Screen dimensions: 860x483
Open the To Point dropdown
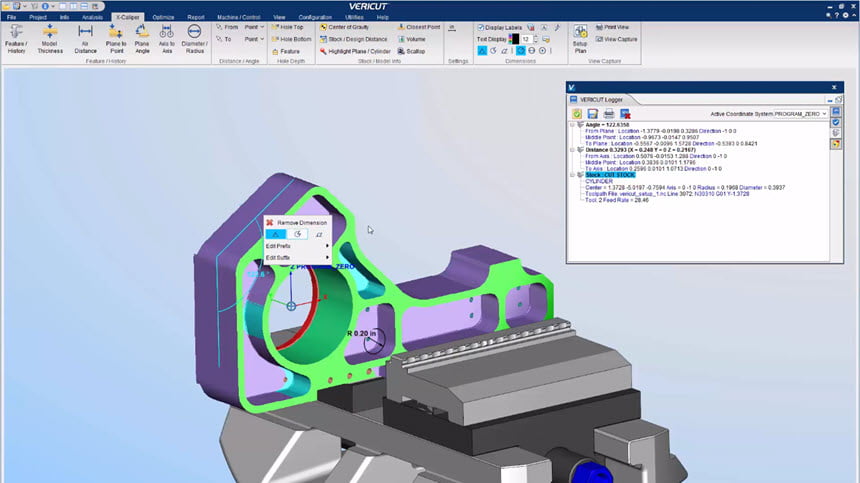click(254, 39)
